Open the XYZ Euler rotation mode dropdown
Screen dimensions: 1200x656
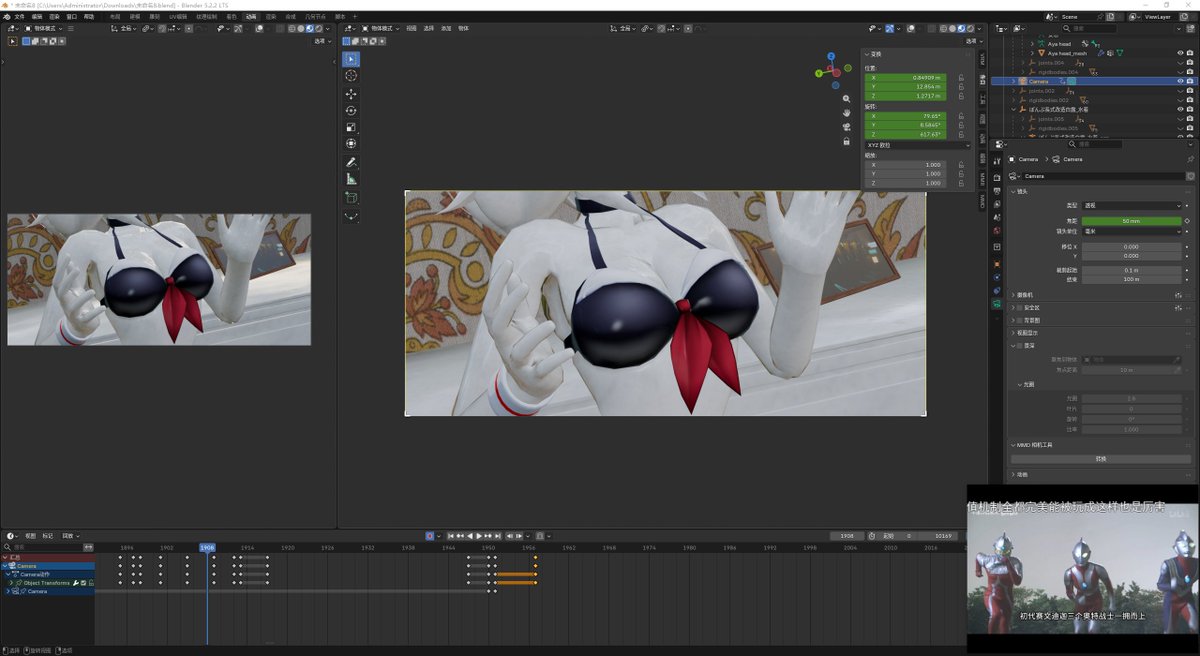[x=918, y=145]
